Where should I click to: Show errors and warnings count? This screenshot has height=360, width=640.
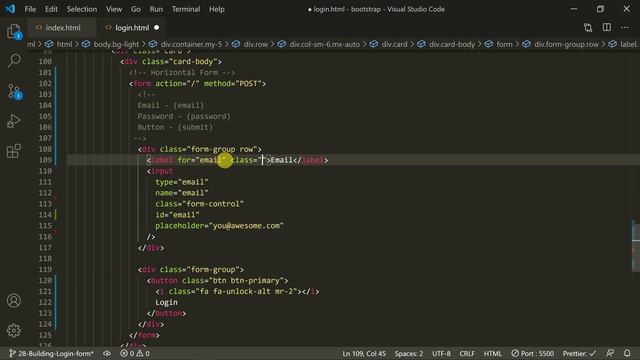135,353
